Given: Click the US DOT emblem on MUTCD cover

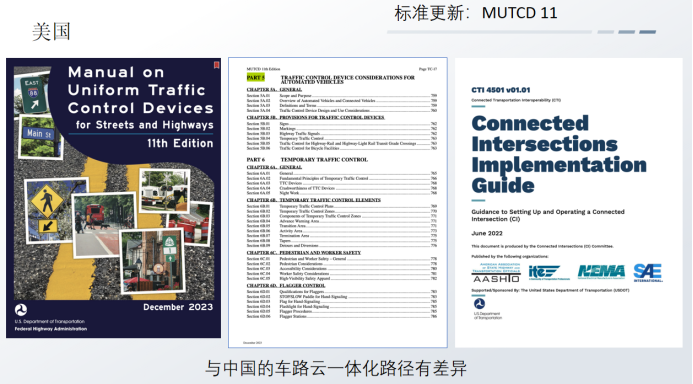Looking at the screenshot, I should (x=21, y=310).
